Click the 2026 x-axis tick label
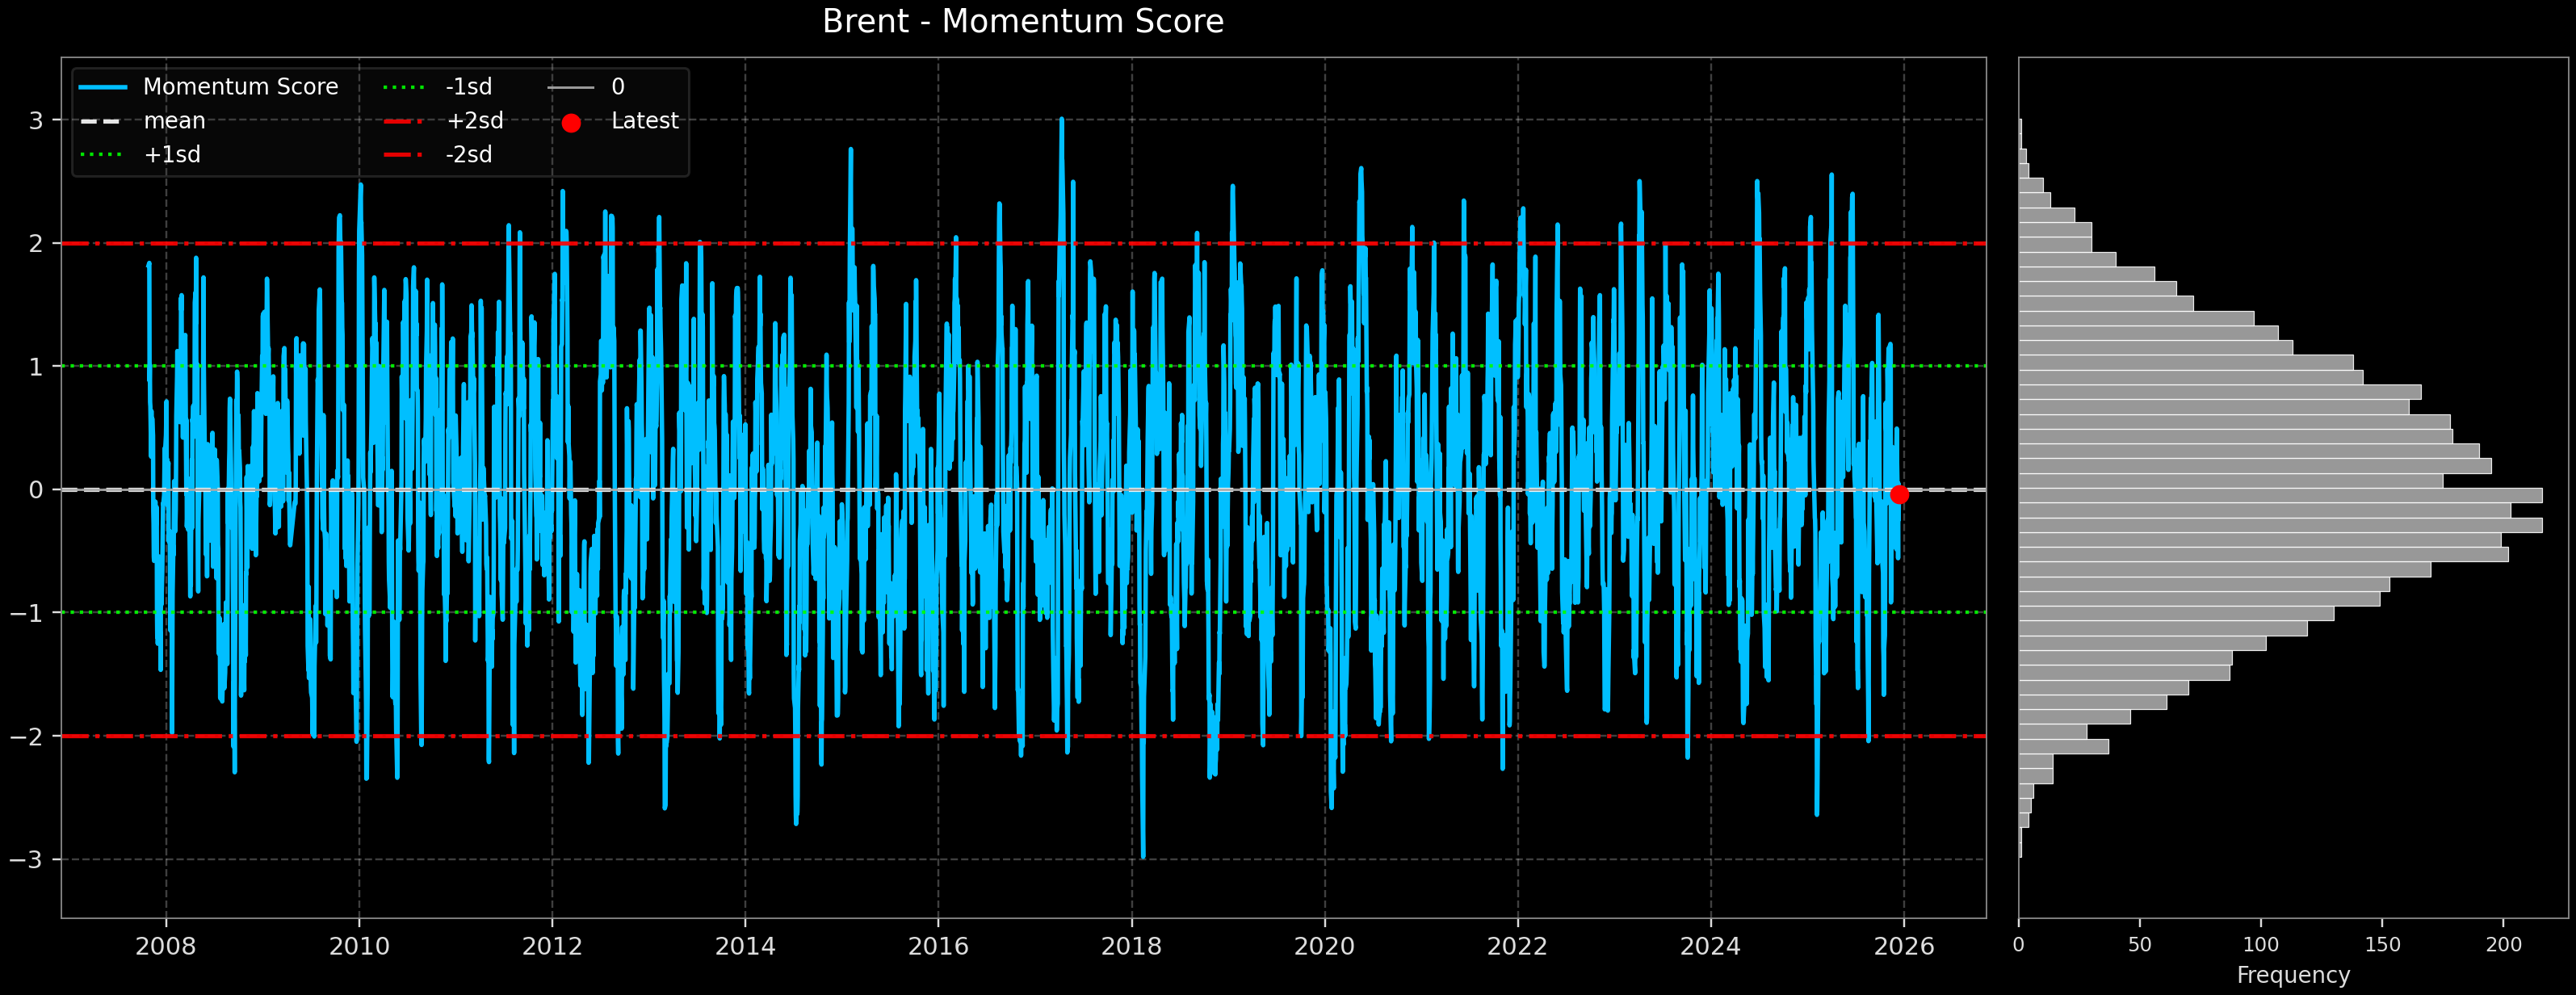 1903,946
